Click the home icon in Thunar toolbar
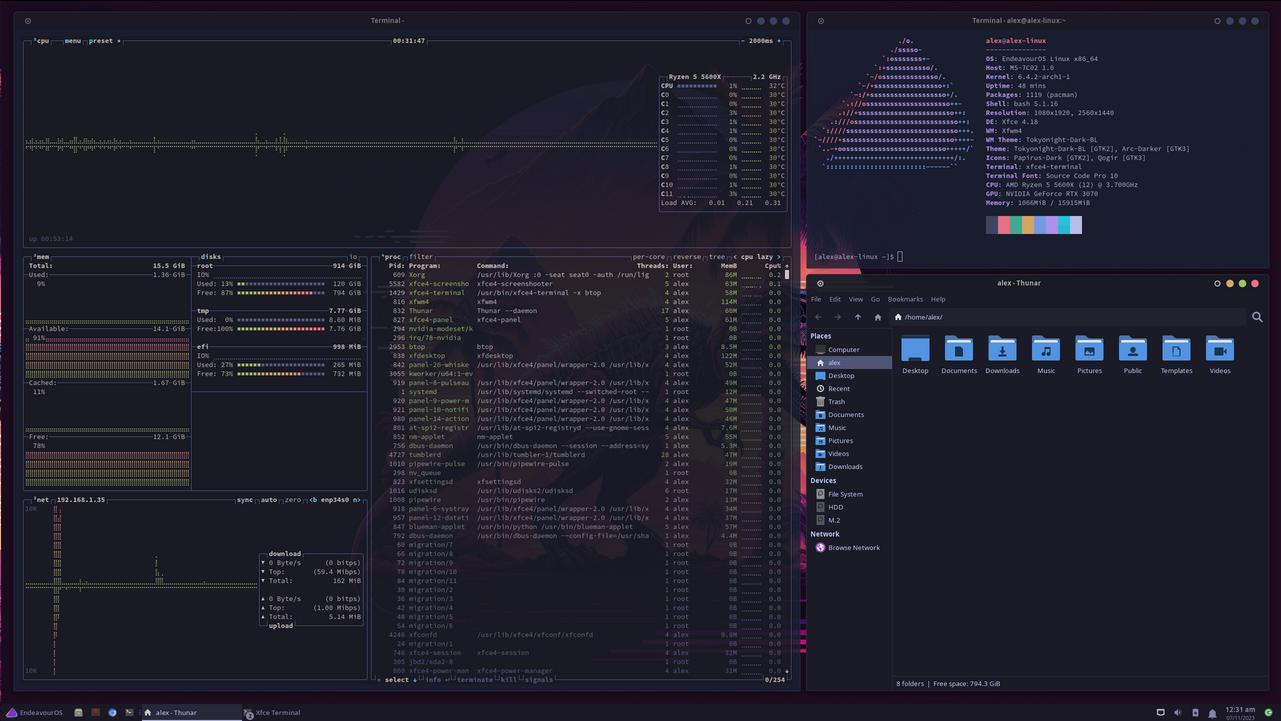Screen dimensions: 1281x721 click(x=878, y=317)
